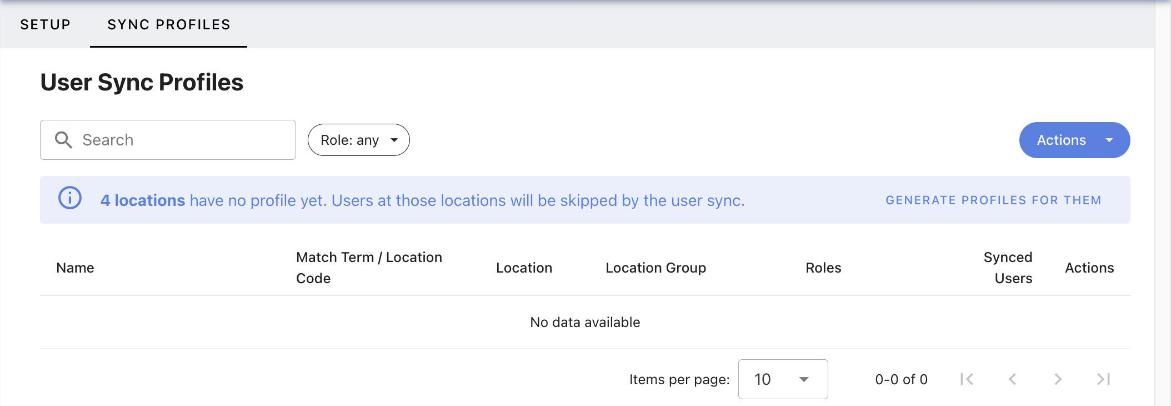Click the Search input field
Viewport: 1171px width, 406px height.
point(168,140)
